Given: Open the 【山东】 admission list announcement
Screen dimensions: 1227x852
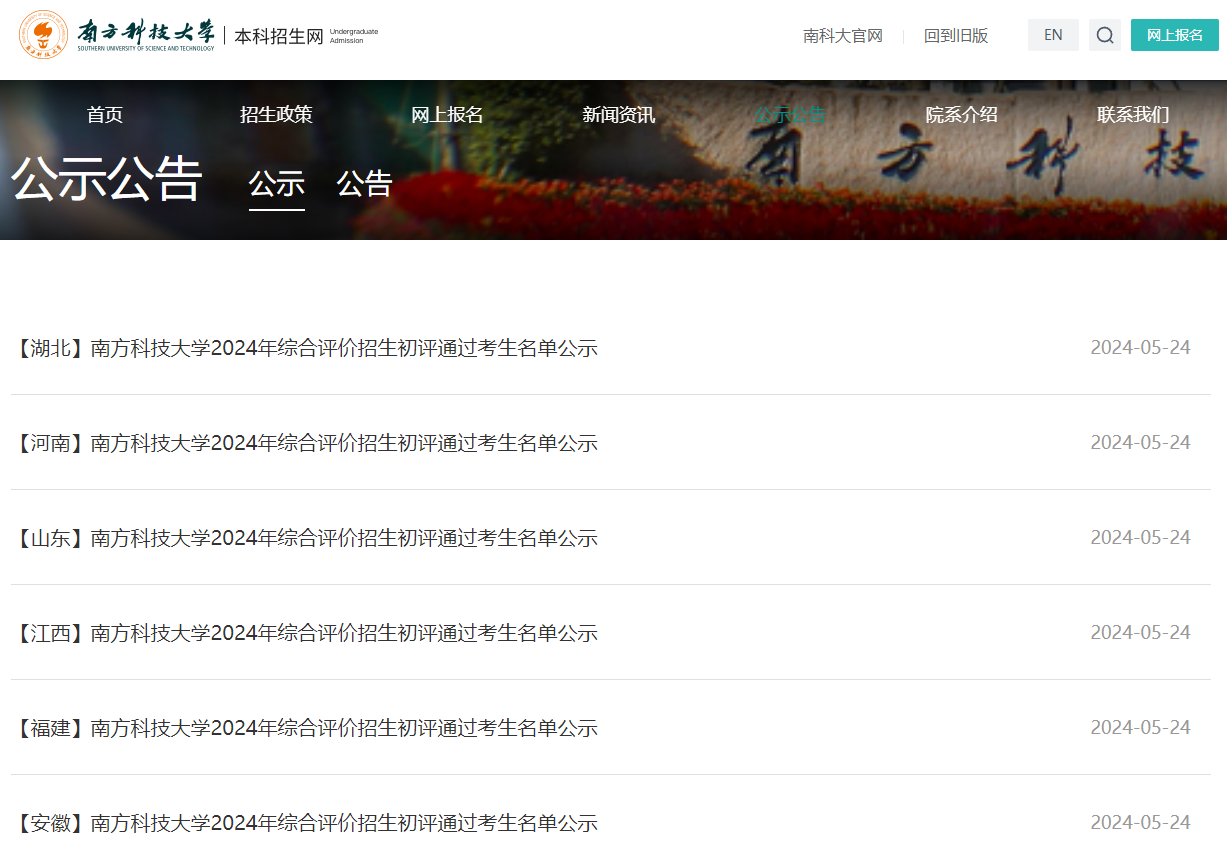Looking at the screenshot, I should click(305, 538).
